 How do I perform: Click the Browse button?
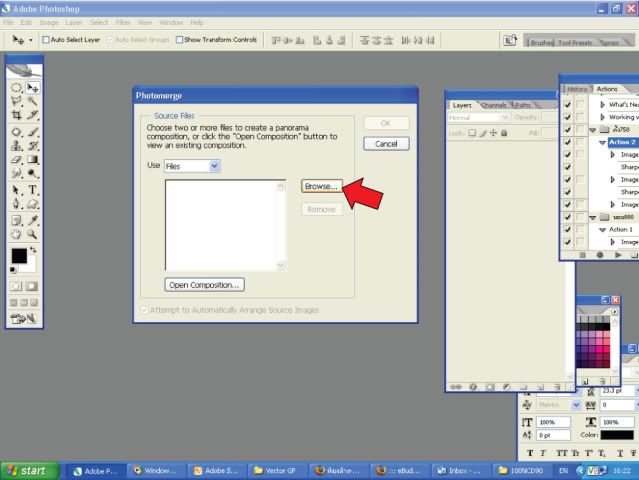(x=322, y=186)
